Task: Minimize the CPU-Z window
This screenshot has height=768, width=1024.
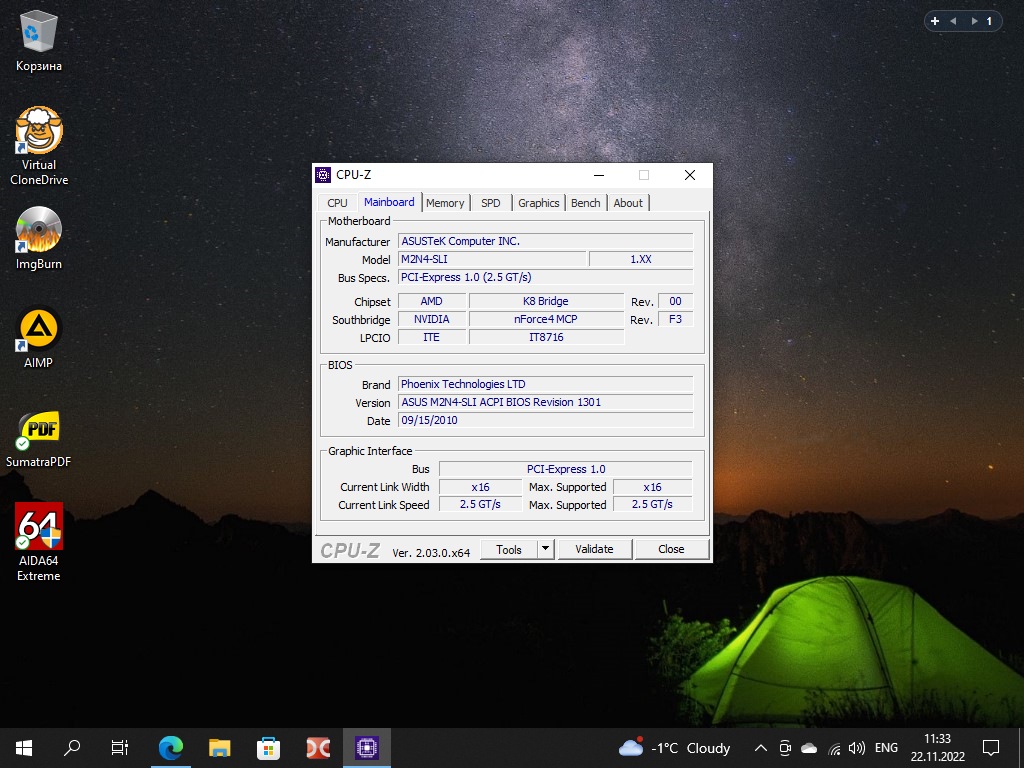Action: [x=599, y=175]
